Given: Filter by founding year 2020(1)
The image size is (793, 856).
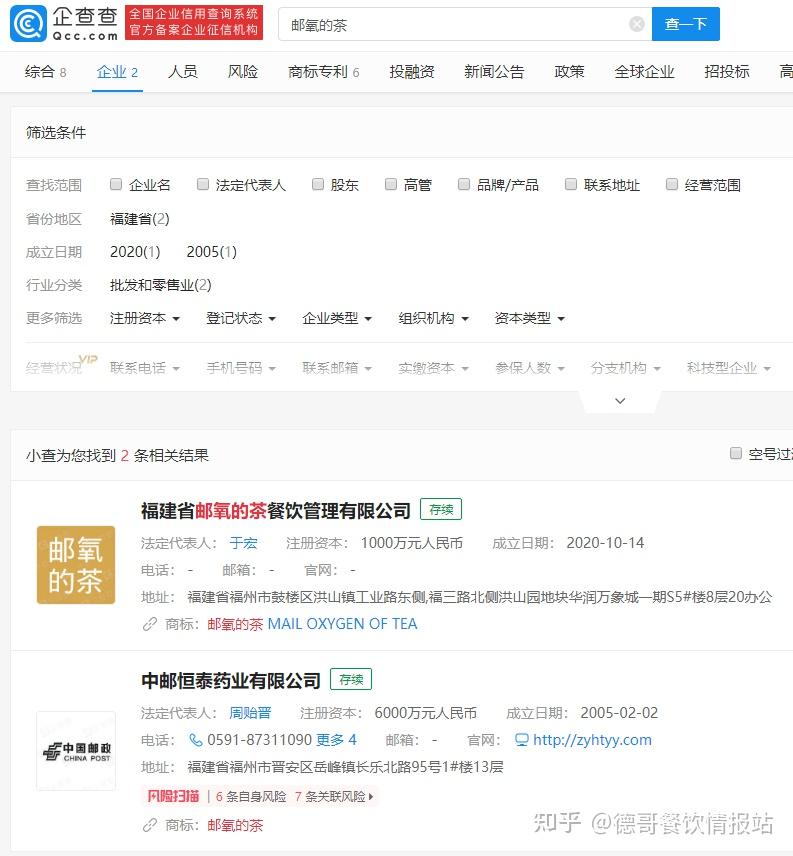Looking at the screenshot, I should tap(135, 252).
